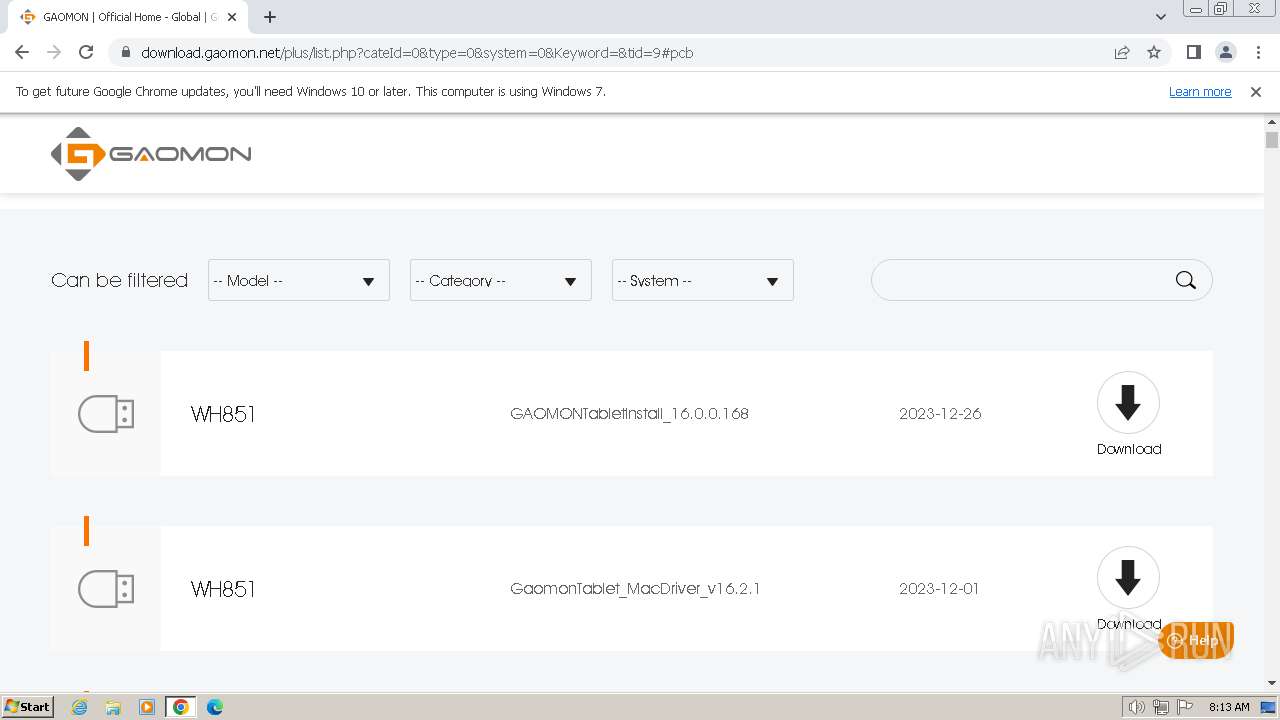
Task: Go back in Chrome
Action: click(x=22, y=53)
